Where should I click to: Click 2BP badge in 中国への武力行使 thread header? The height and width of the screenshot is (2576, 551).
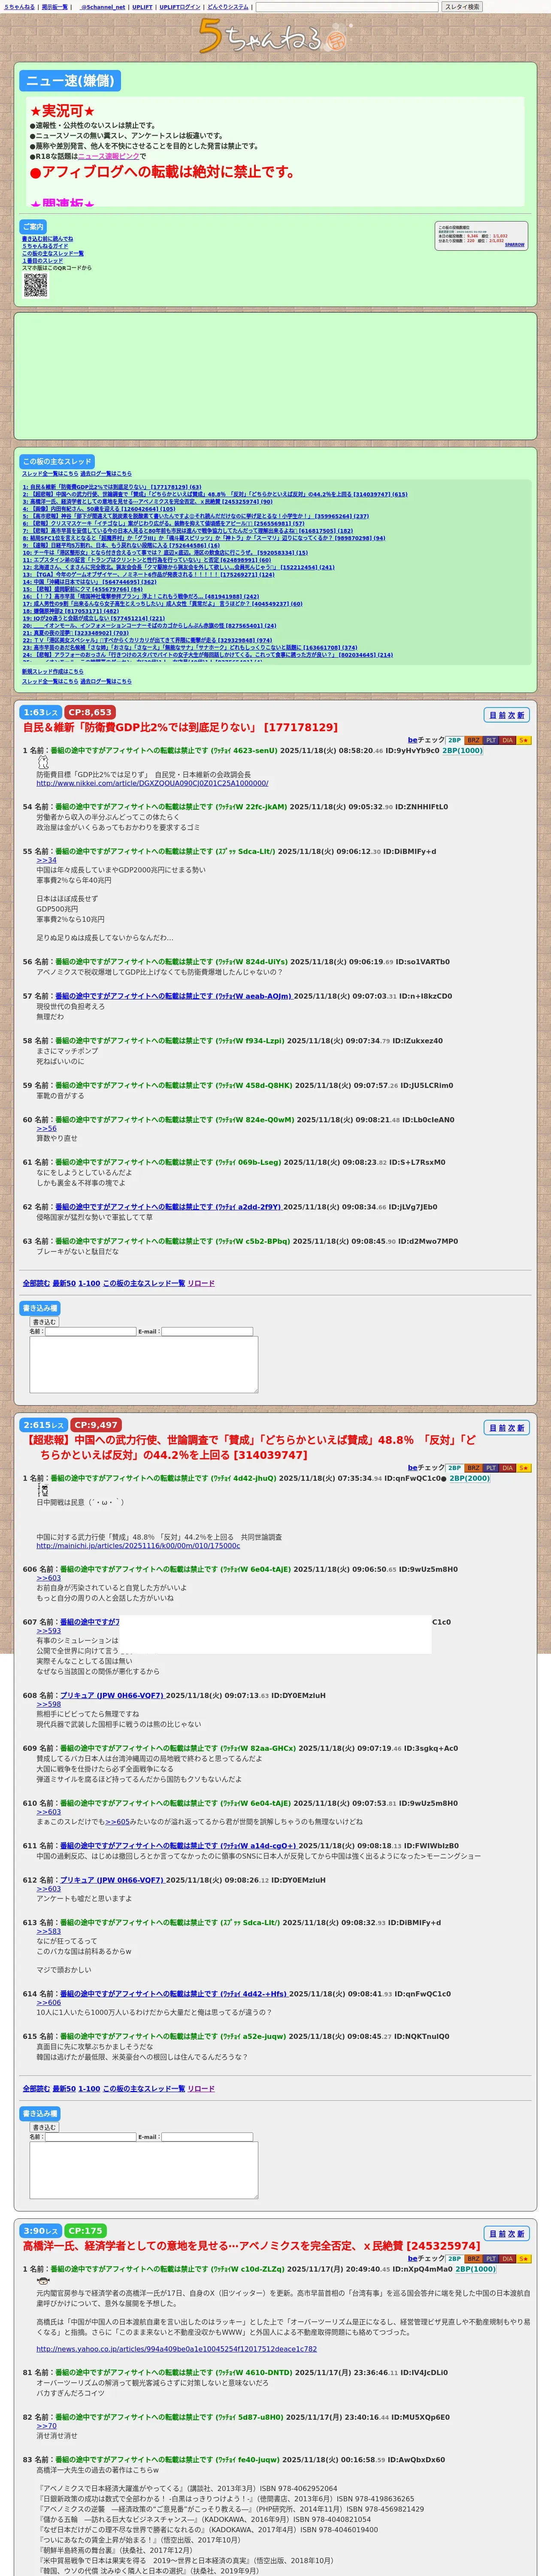click(x=454, y=1468)
